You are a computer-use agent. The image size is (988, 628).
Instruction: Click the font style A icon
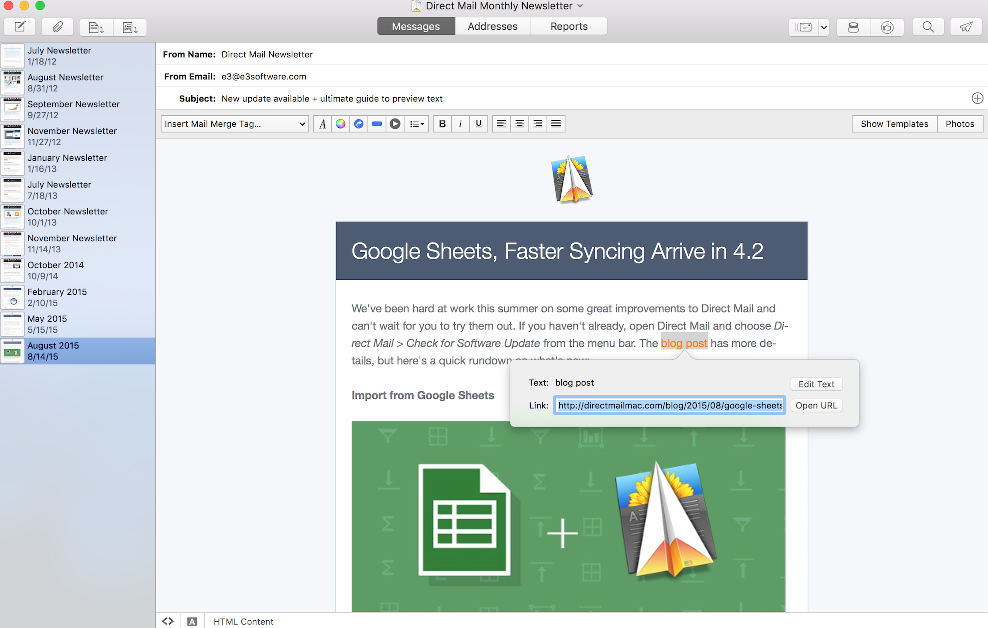[x=322, y=124]
